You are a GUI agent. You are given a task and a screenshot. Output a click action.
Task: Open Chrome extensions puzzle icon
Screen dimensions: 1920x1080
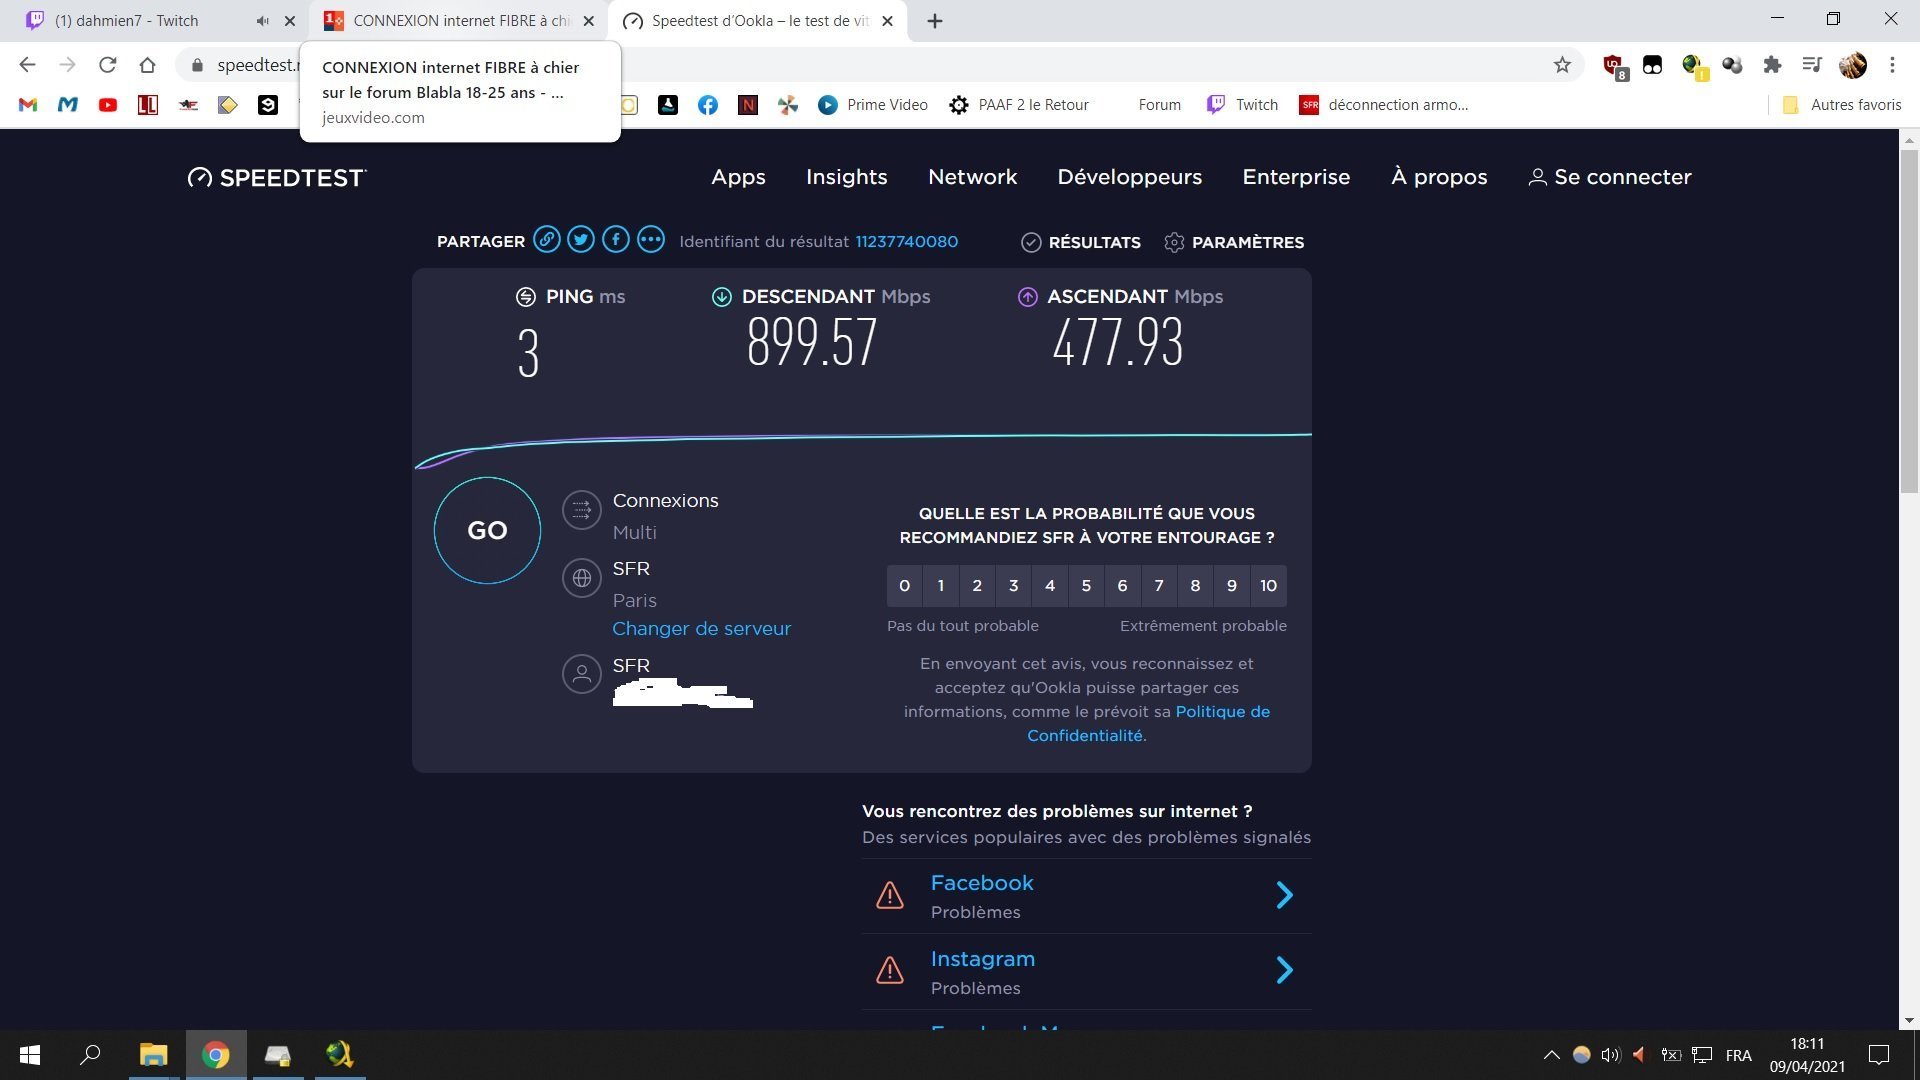(x=1772, y=65)
